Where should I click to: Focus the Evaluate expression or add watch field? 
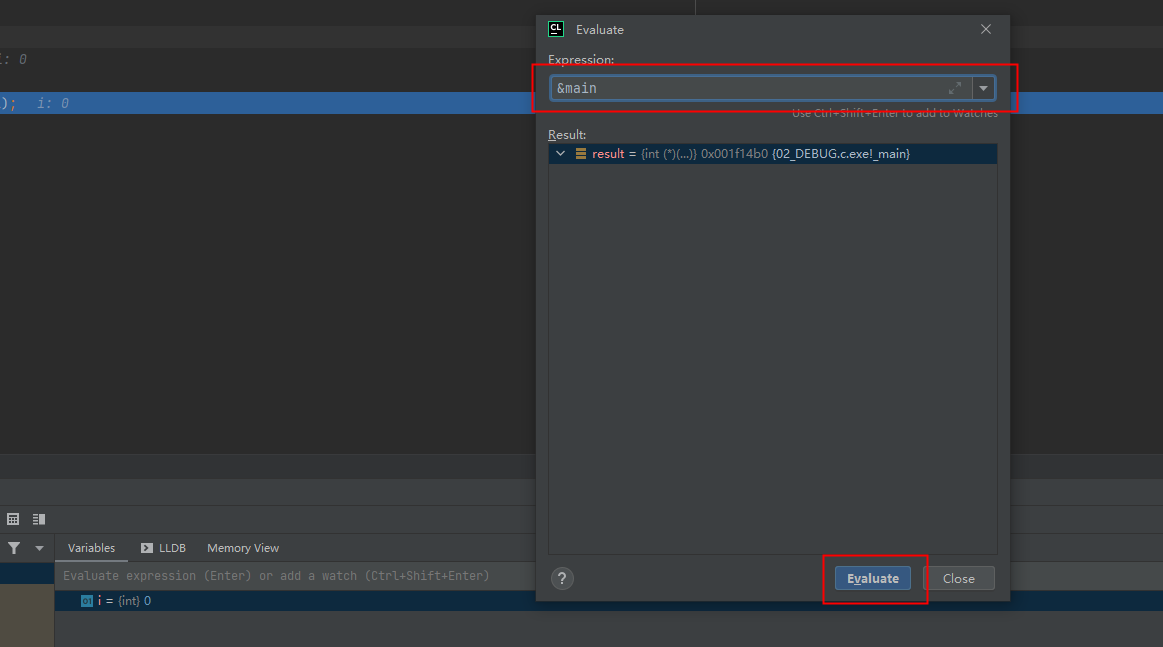[x=297, y=576]
